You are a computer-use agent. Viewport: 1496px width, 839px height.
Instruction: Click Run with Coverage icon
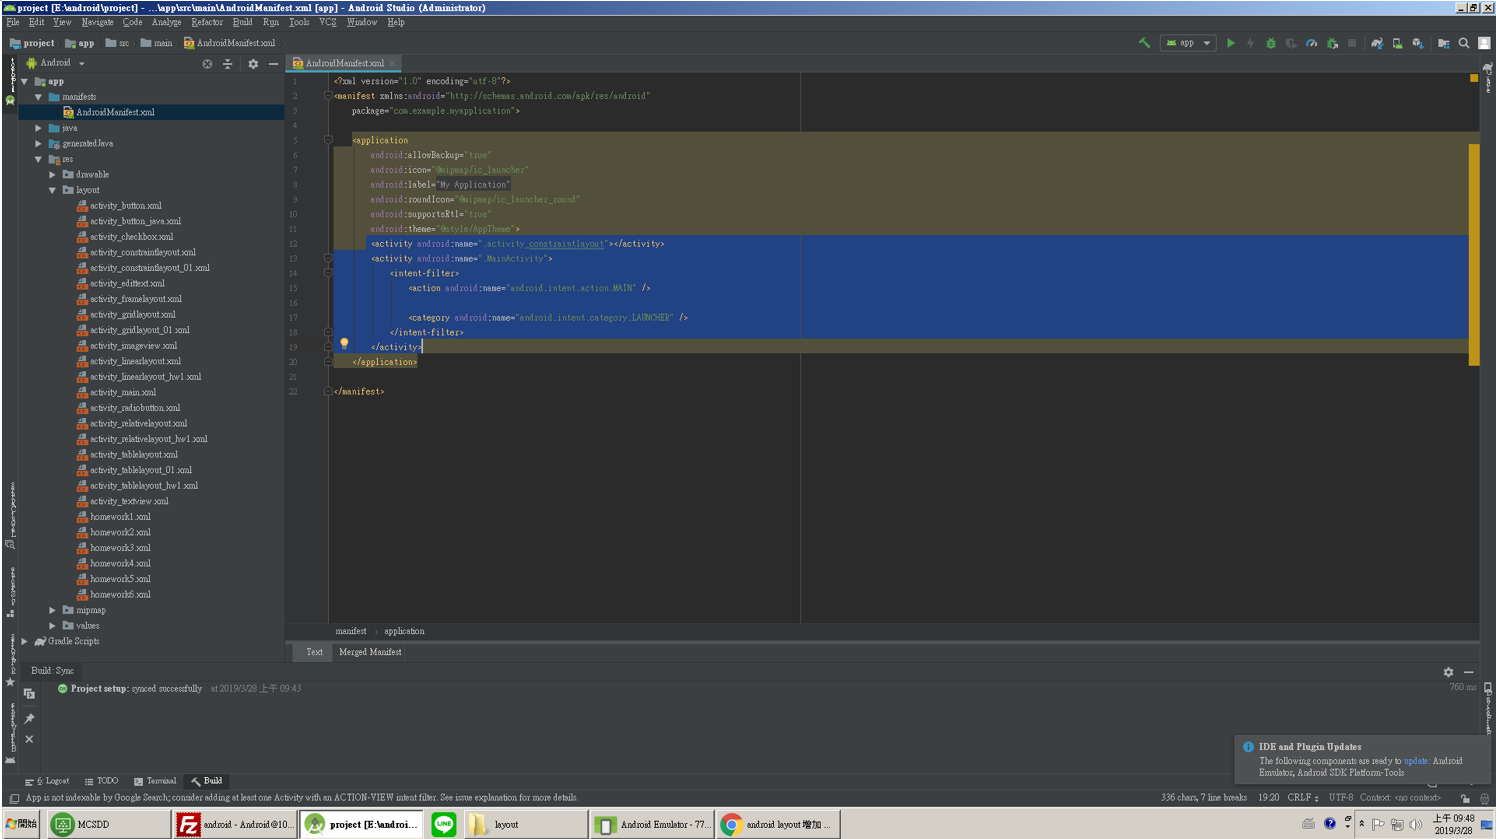[x=1291, y=43]
